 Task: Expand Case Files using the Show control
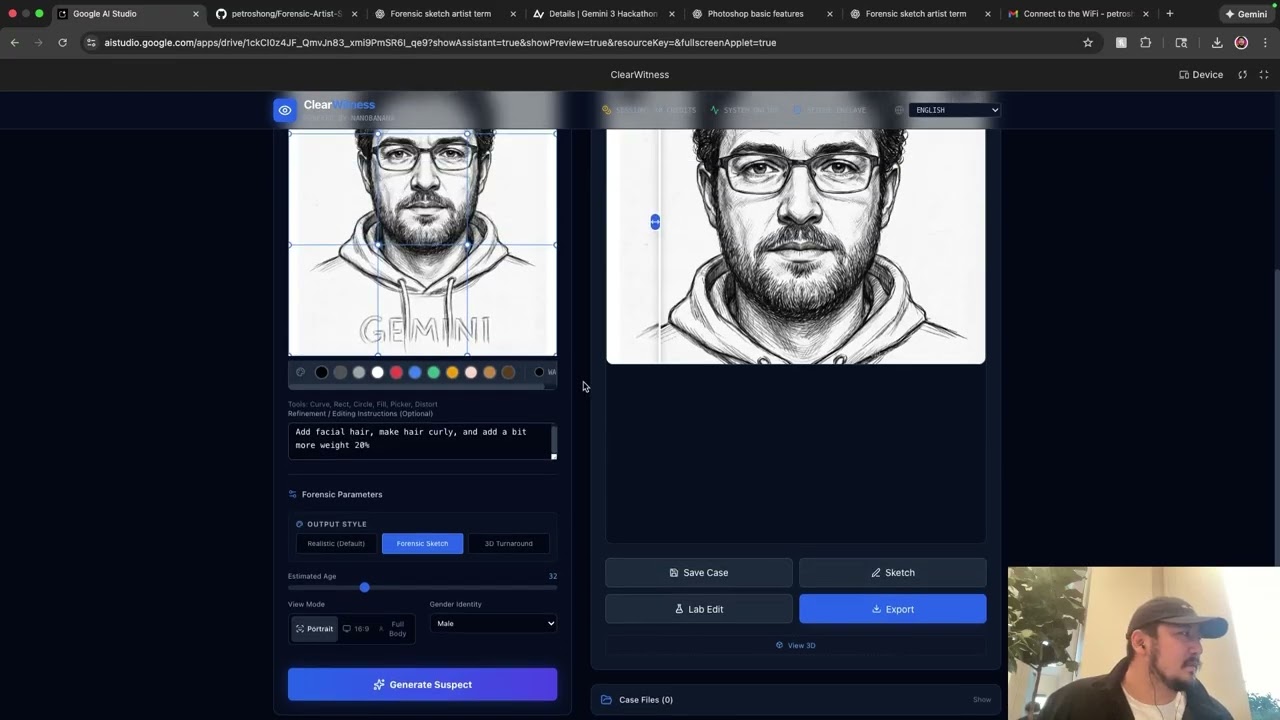pos(982,700)
